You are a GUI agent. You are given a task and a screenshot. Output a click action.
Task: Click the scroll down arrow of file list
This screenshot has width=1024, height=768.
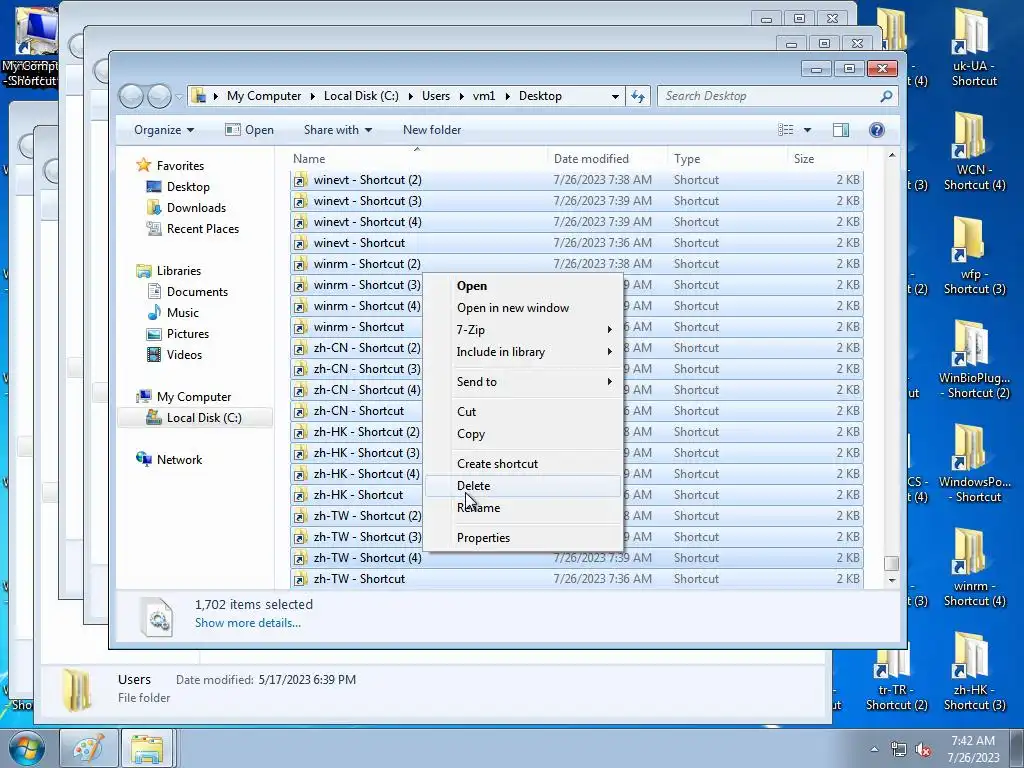(x=892, y=580)
